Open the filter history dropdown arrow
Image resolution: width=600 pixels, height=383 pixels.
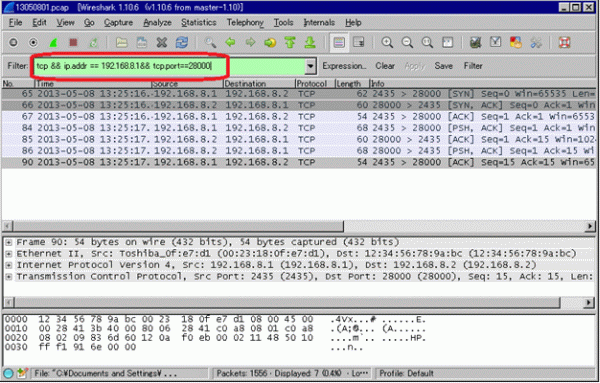[310, 66]
